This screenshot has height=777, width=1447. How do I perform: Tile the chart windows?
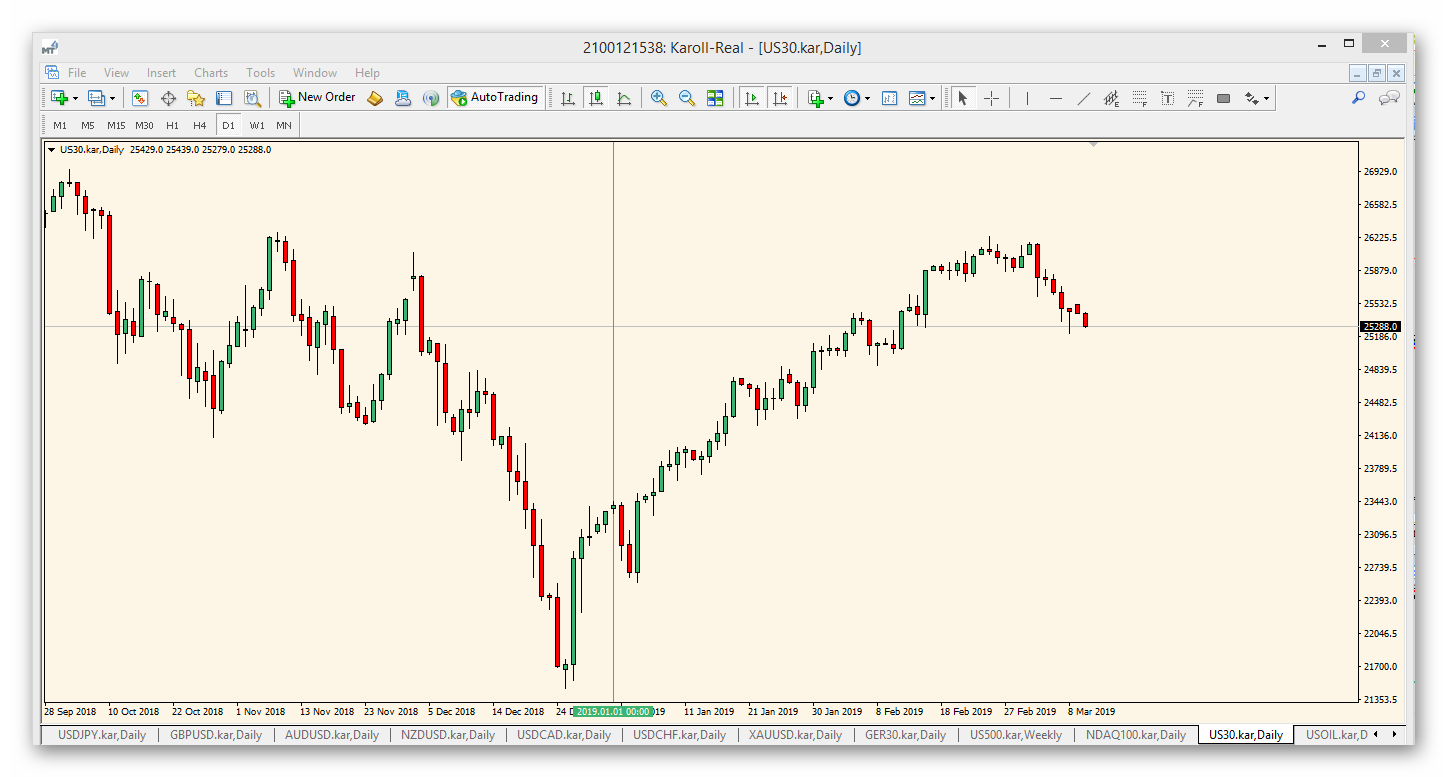coord(715,98)
